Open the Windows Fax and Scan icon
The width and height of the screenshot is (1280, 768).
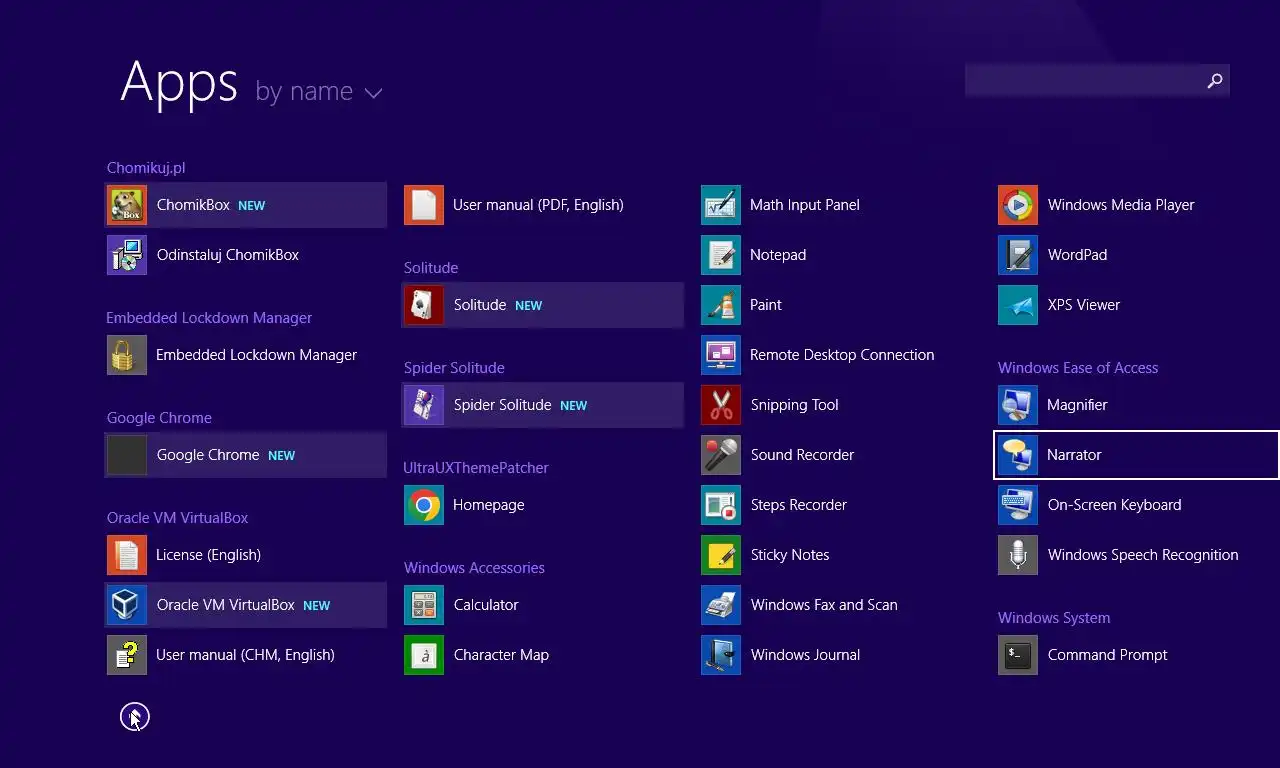[721, 605]
